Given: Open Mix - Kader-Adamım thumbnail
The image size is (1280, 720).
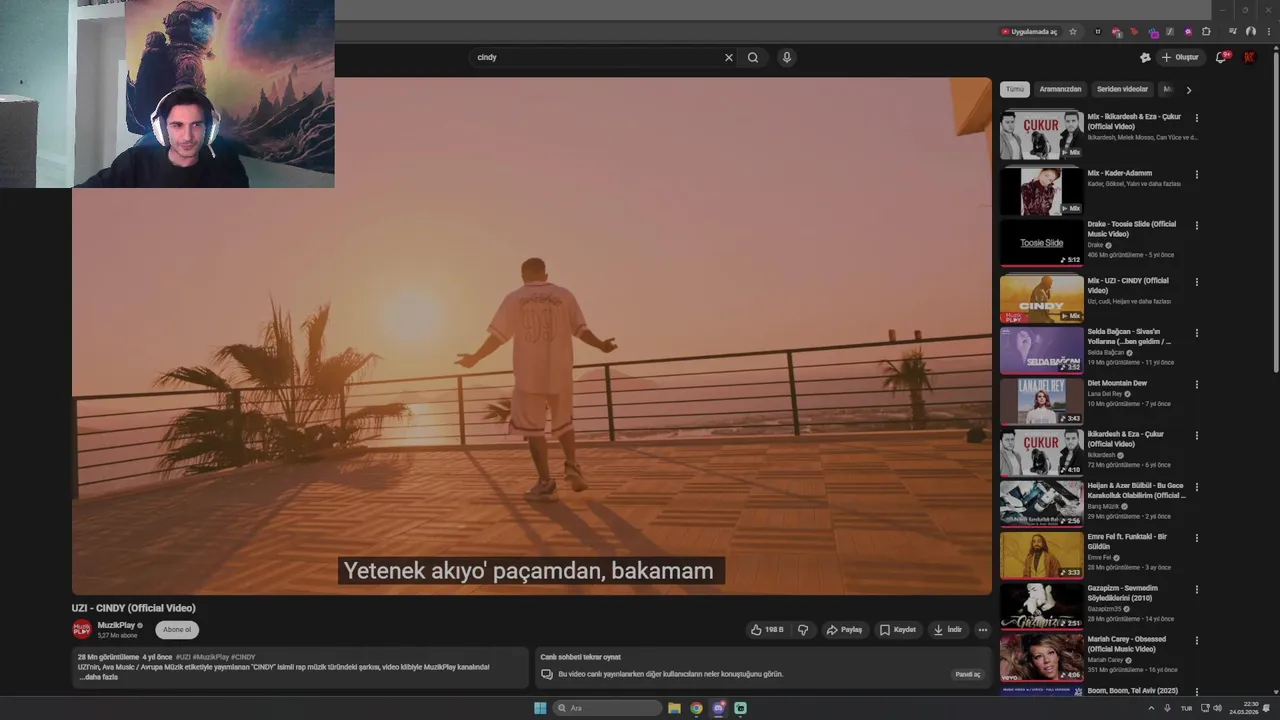Looking at the screenshot, I should tap(1041, 191).
